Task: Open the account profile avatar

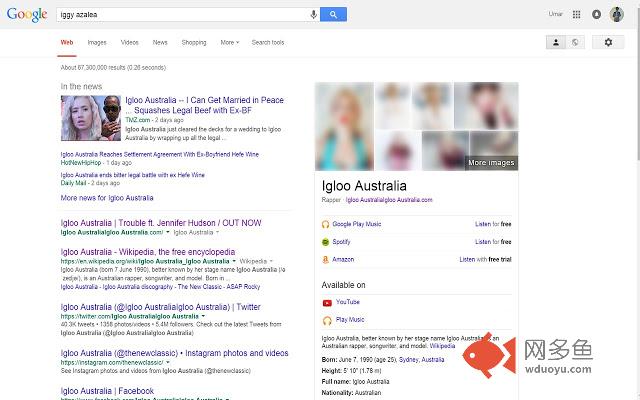Action: 616,14
